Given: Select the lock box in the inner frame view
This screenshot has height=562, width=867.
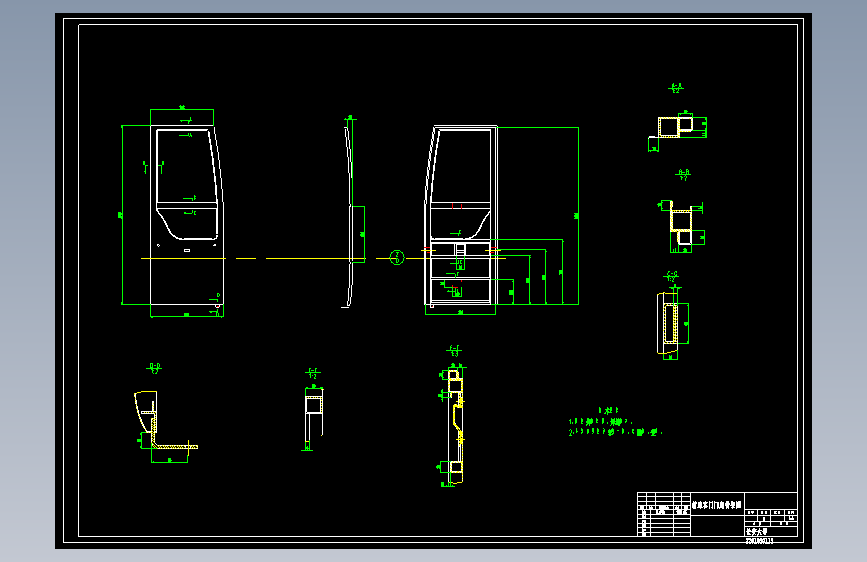Looking at the screenshot, I should [x=460, y=250].
